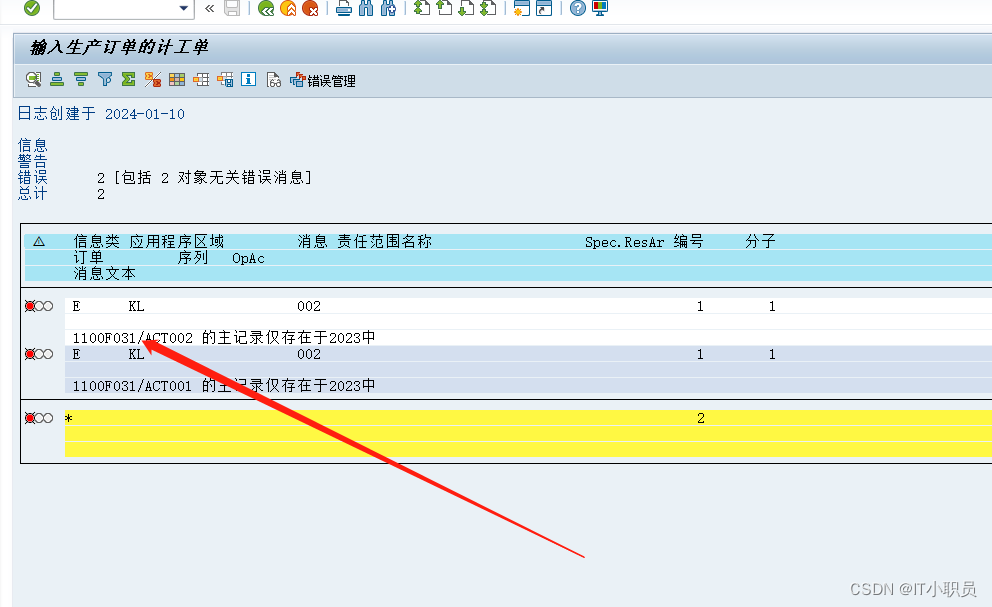Viewport: 992px width, 607px height.
Task: Select message text 1100F031/ACT002 的主记录仅存在于2023中
Action: click(x=224, y=338)
